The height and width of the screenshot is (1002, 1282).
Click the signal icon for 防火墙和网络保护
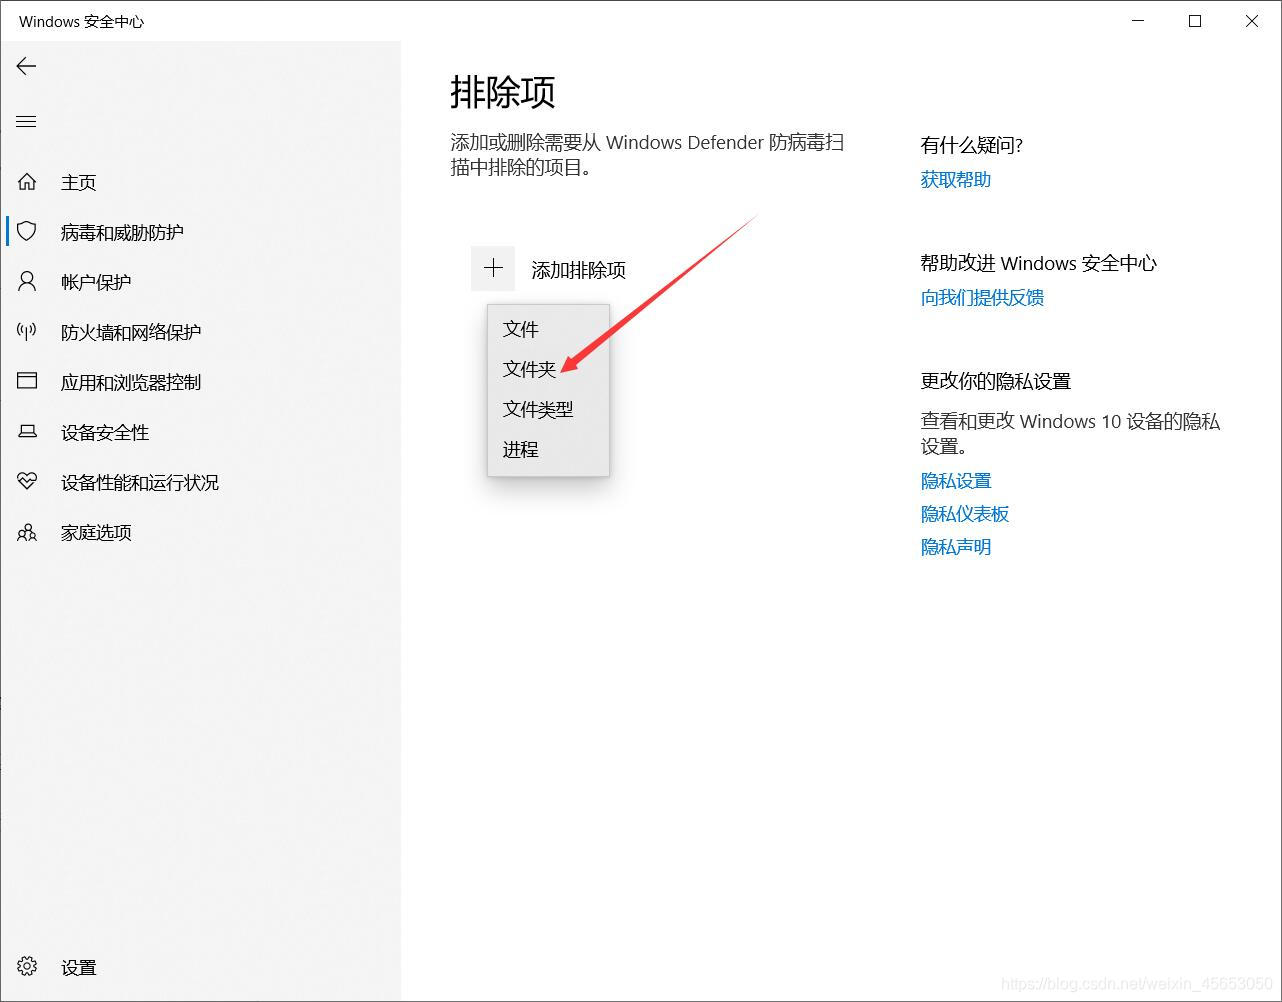tap(27, 331)
